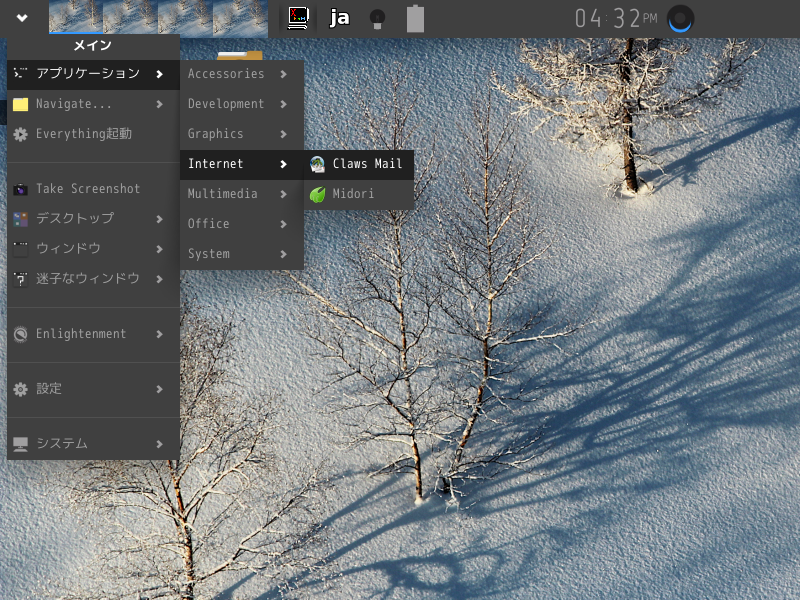The image size is (800, 600).
Task: Open the 迷子なウィンドウ submenu
Action: 93,279
